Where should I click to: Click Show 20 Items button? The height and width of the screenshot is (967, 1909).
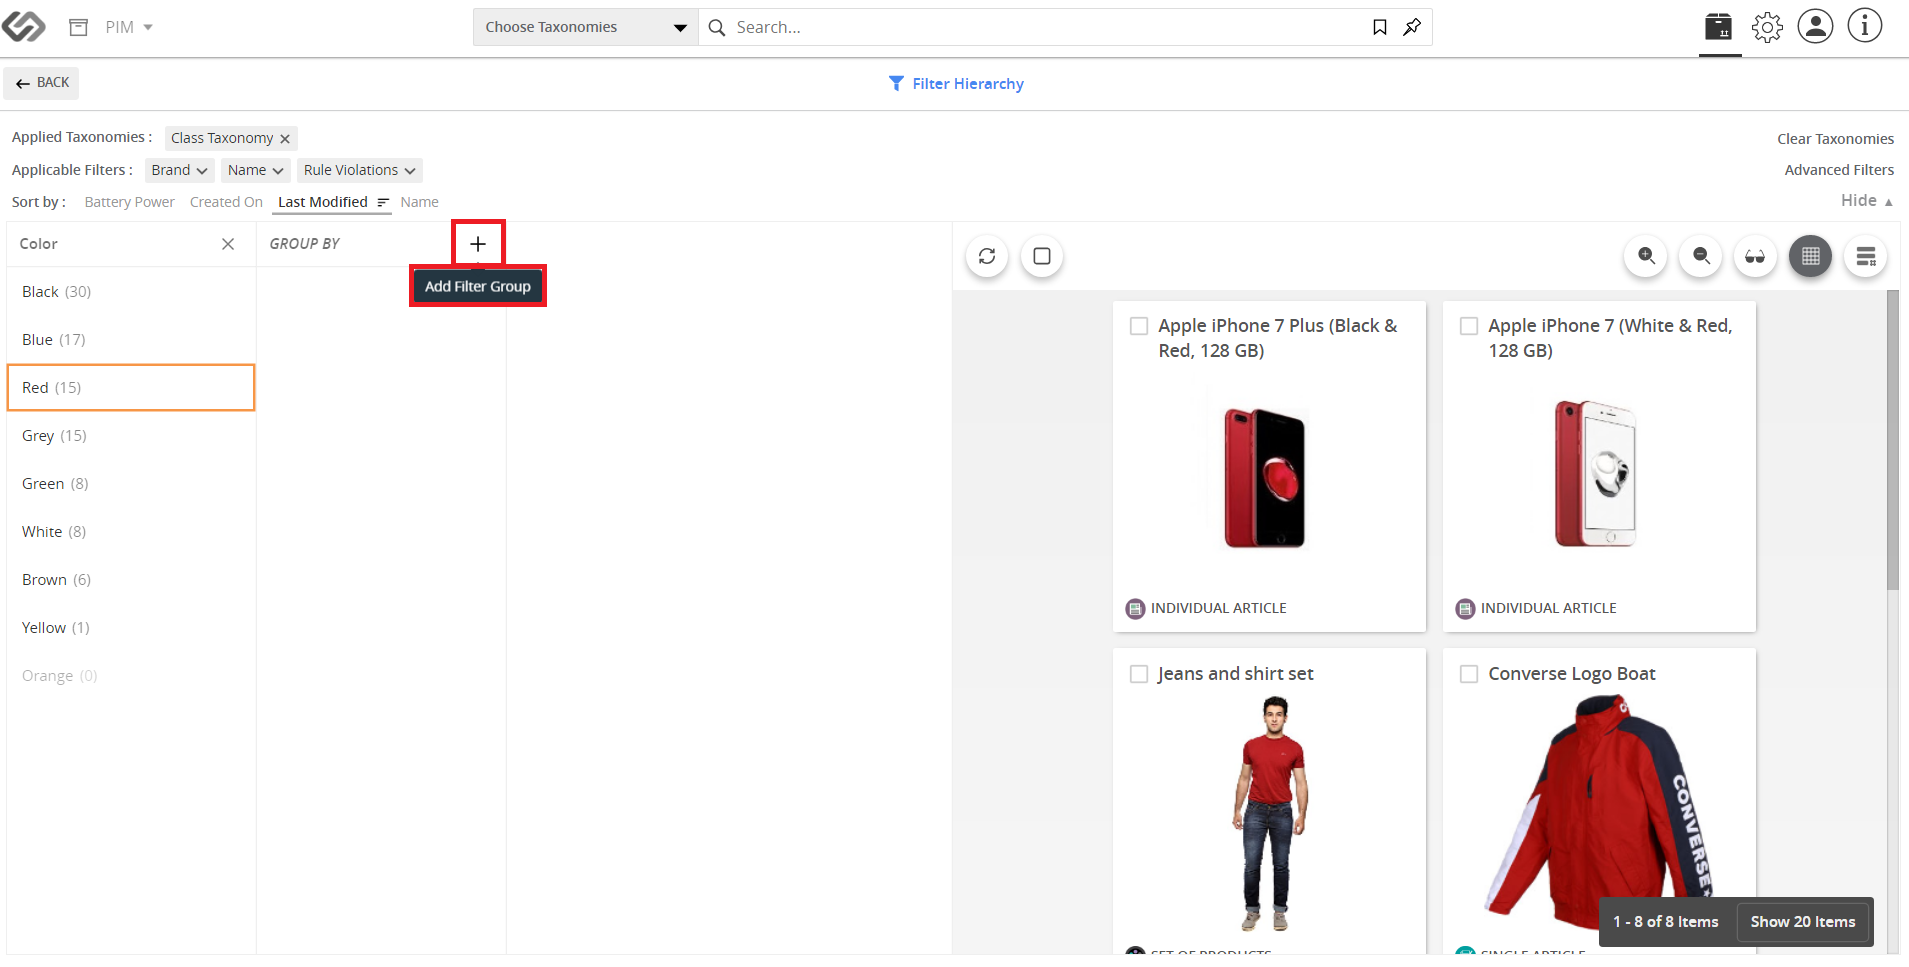coord(1803,922)
